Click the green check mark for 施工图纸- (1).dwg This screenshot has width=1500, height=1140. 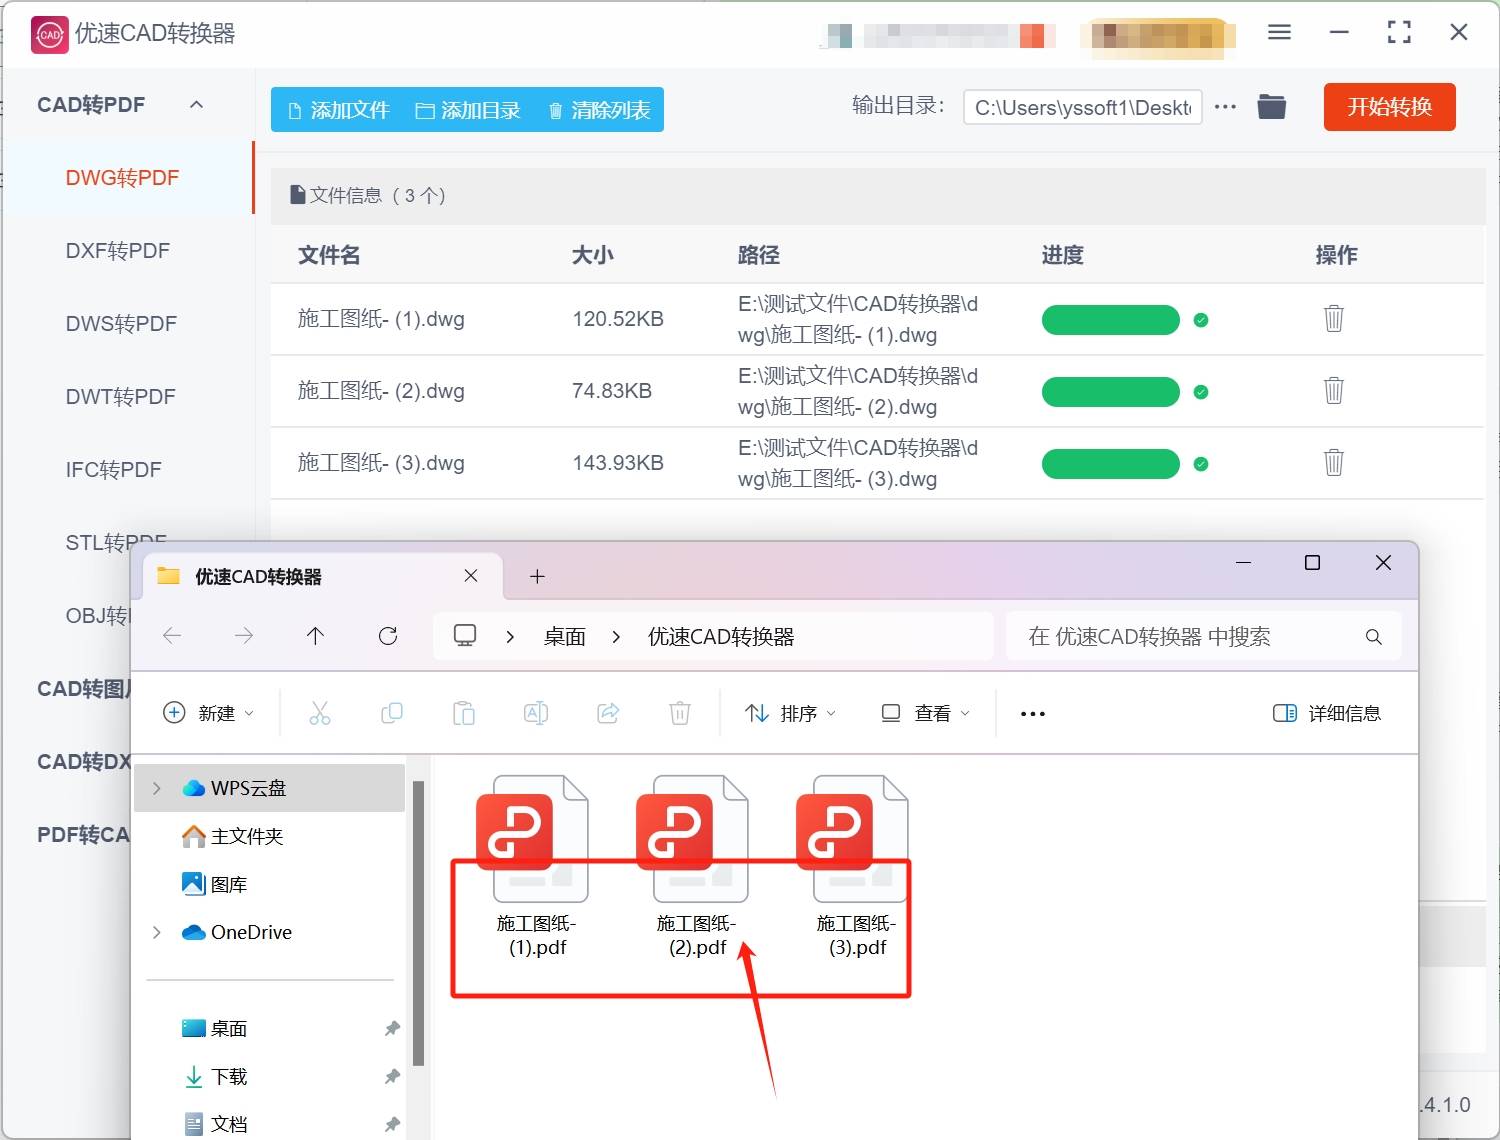(1201, 320)
